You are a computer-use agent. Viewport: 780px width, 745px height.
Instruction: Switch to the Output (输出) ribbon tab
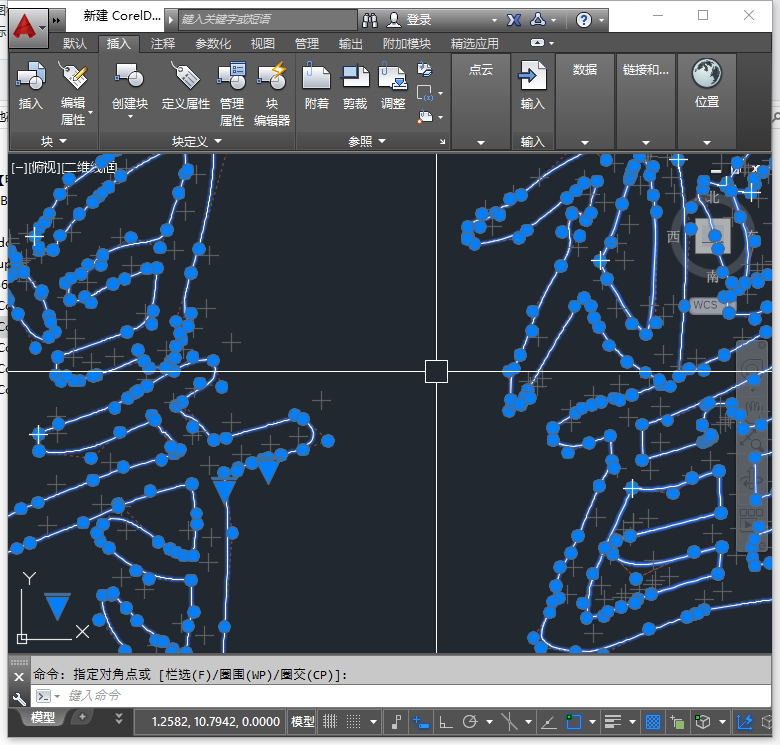click(350, 44)
